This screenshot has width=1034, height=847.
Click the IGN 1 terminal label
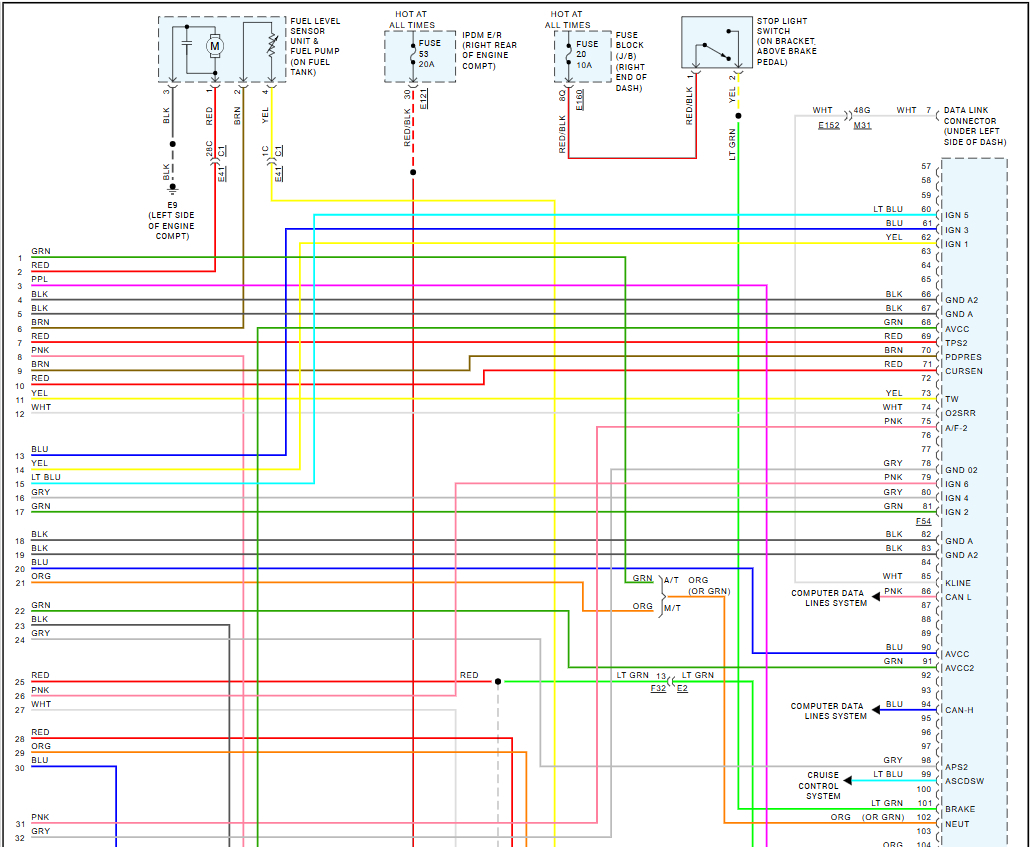957,244
